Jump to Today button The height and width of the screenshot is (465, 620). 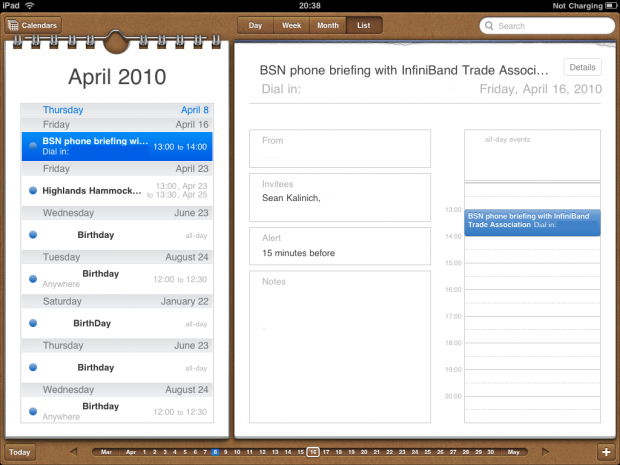pyautogui.click(x=20, y=452)
